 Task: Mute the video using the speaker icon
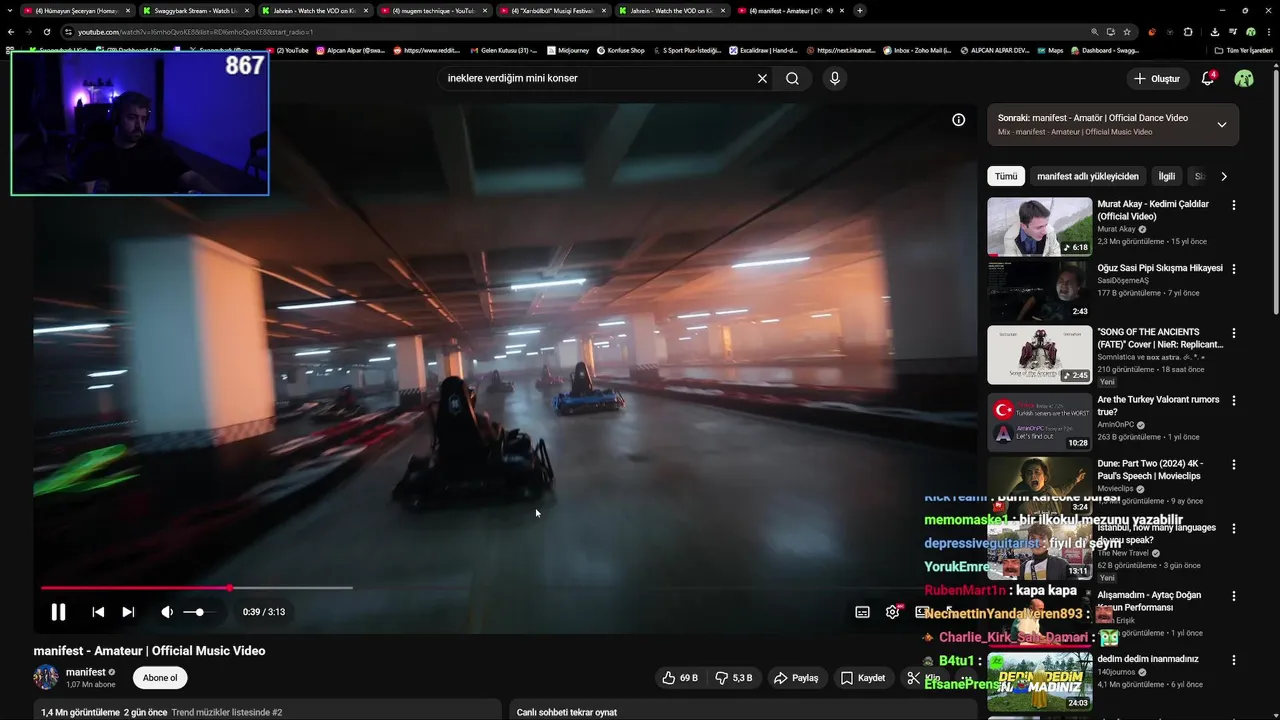(x=167, y=612)
